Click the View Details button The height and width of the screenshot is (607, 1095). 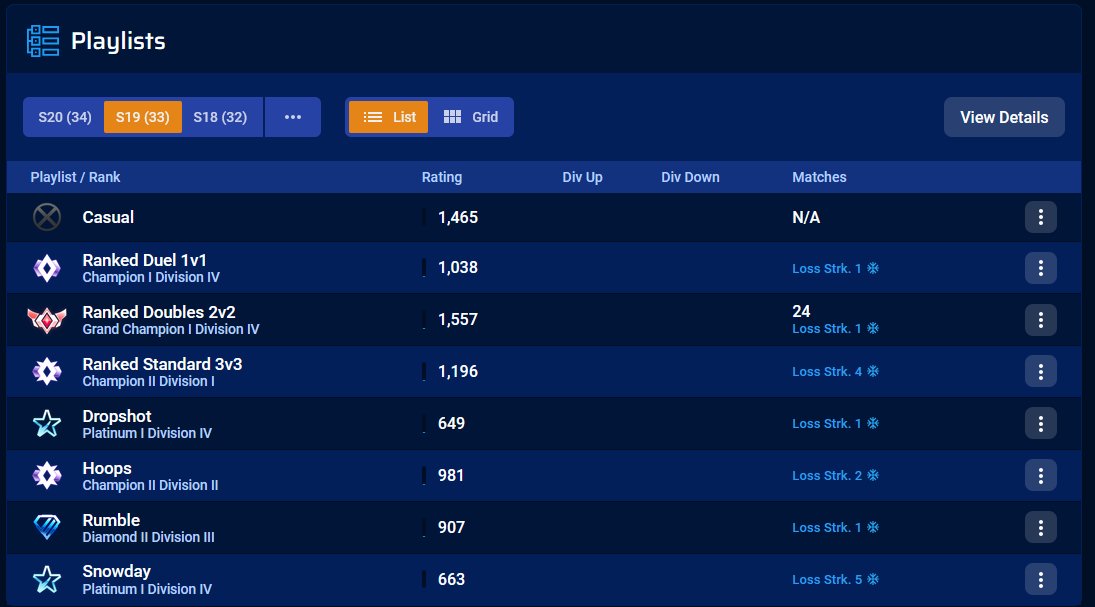[x=1004, y=117]
